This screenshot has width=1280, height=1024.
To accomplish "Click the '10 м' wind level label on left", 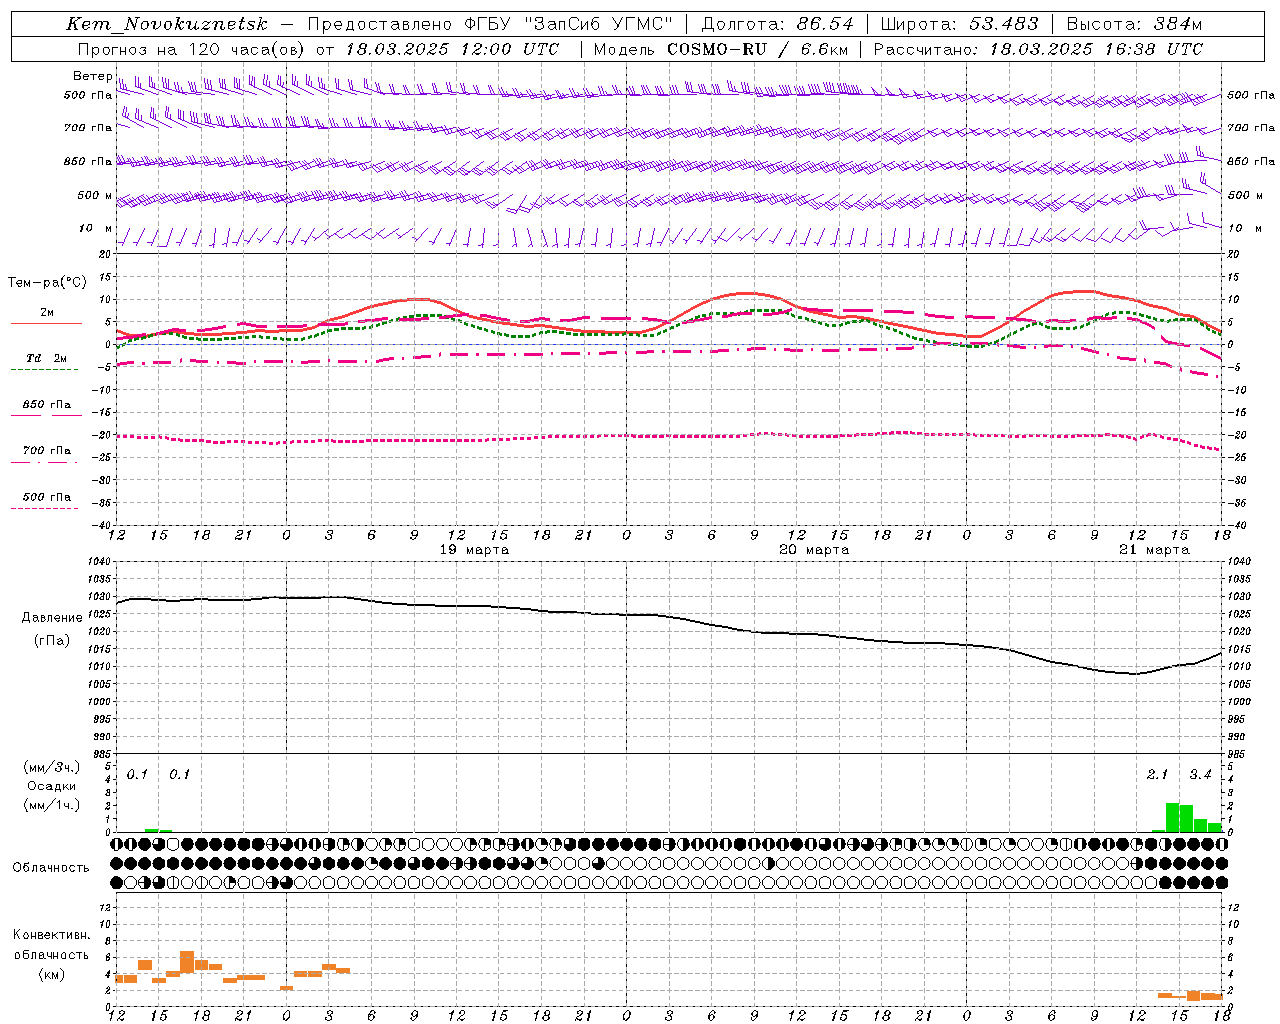I will coord(96,228).
